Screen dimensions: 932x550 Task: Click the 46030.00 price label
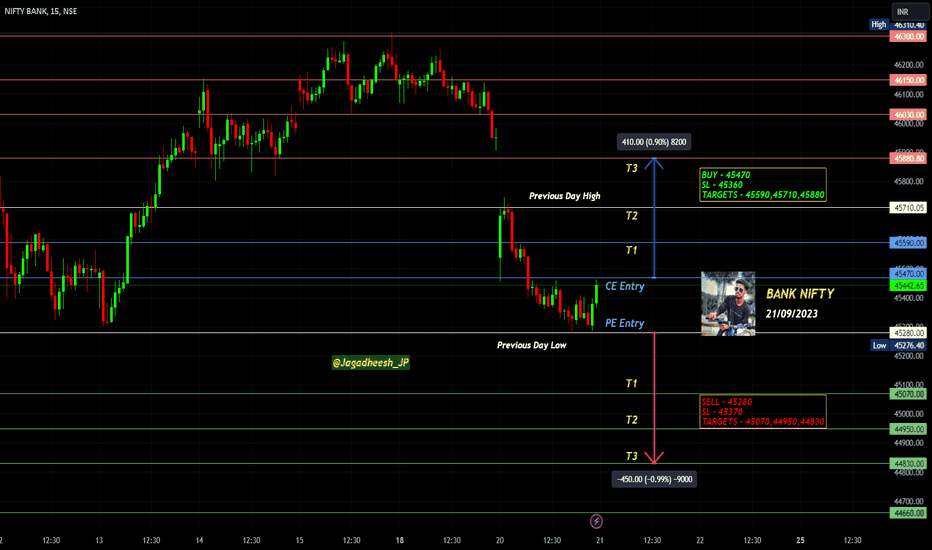[908, 114]
